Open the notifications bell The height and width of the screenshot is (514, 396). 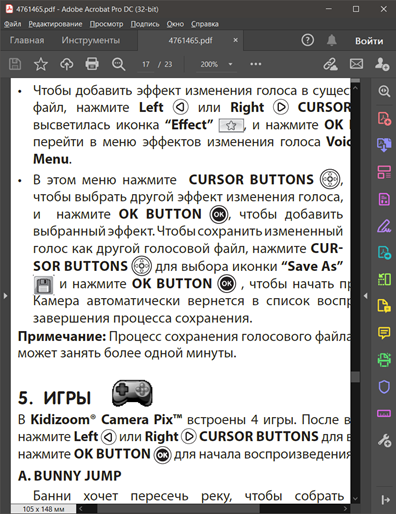click(331, 40)
